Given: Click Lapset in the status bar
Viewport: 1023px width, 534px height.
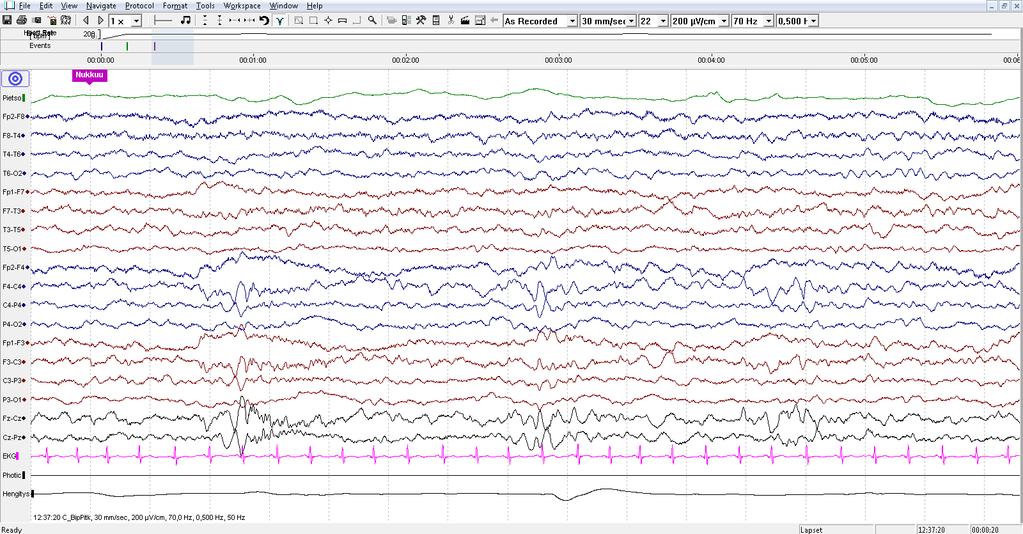Looking at the screenshot, I should coord(812,530).
